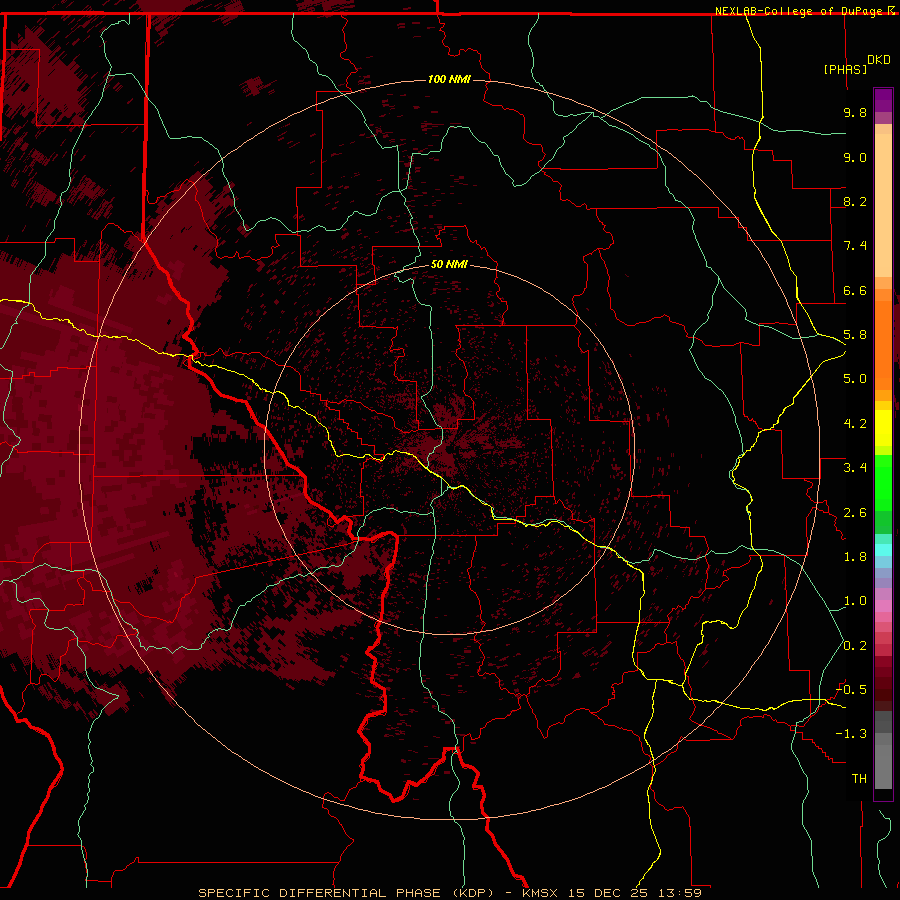This screenshot has height=900, width=900.
Task: Click the 5.0 value on the color scale
Action: 855,379
